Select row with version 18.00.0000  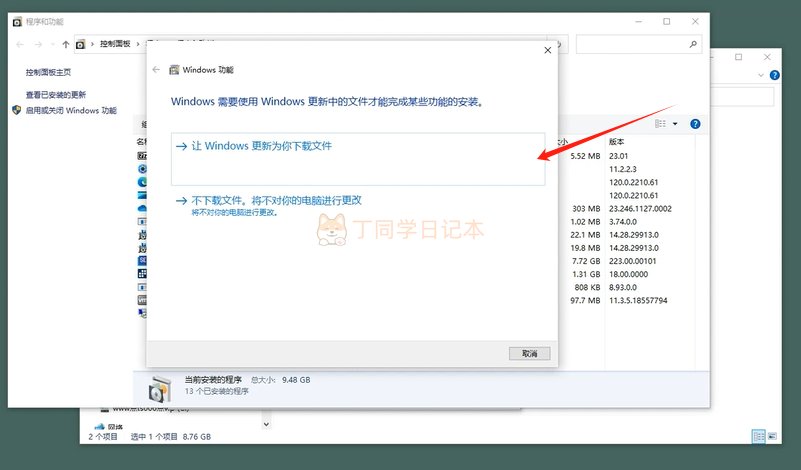(628, 274)
